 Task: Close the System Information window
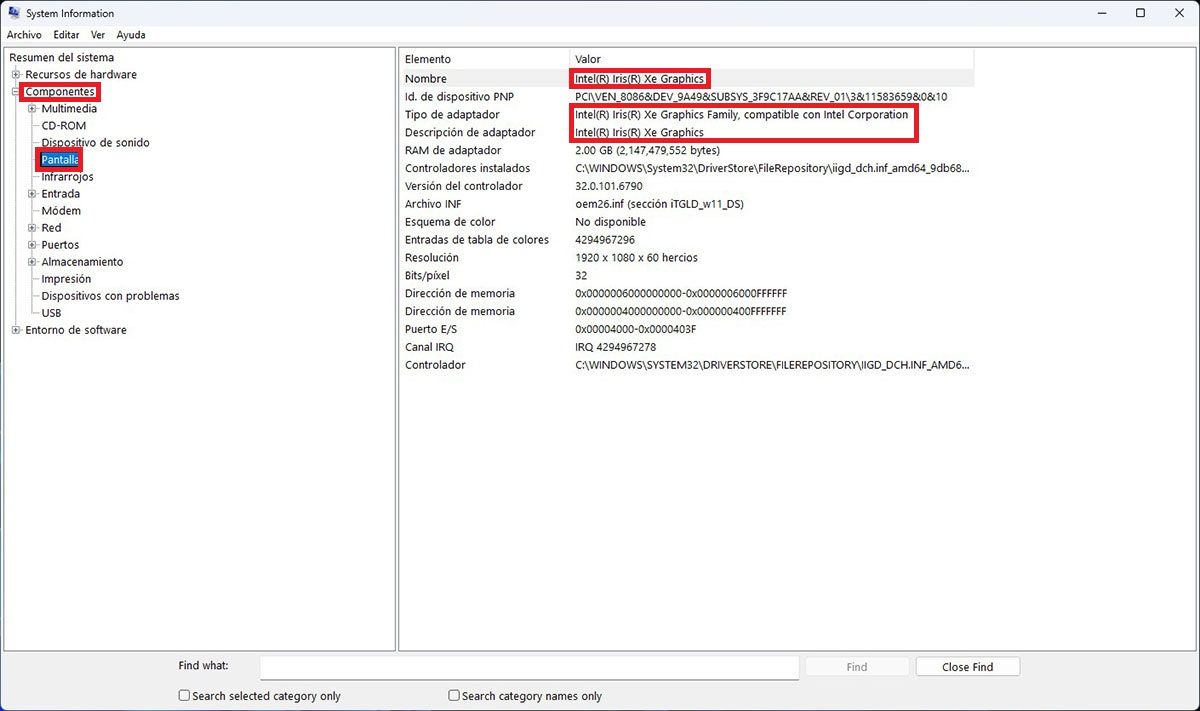click(x=1180, y=13)
